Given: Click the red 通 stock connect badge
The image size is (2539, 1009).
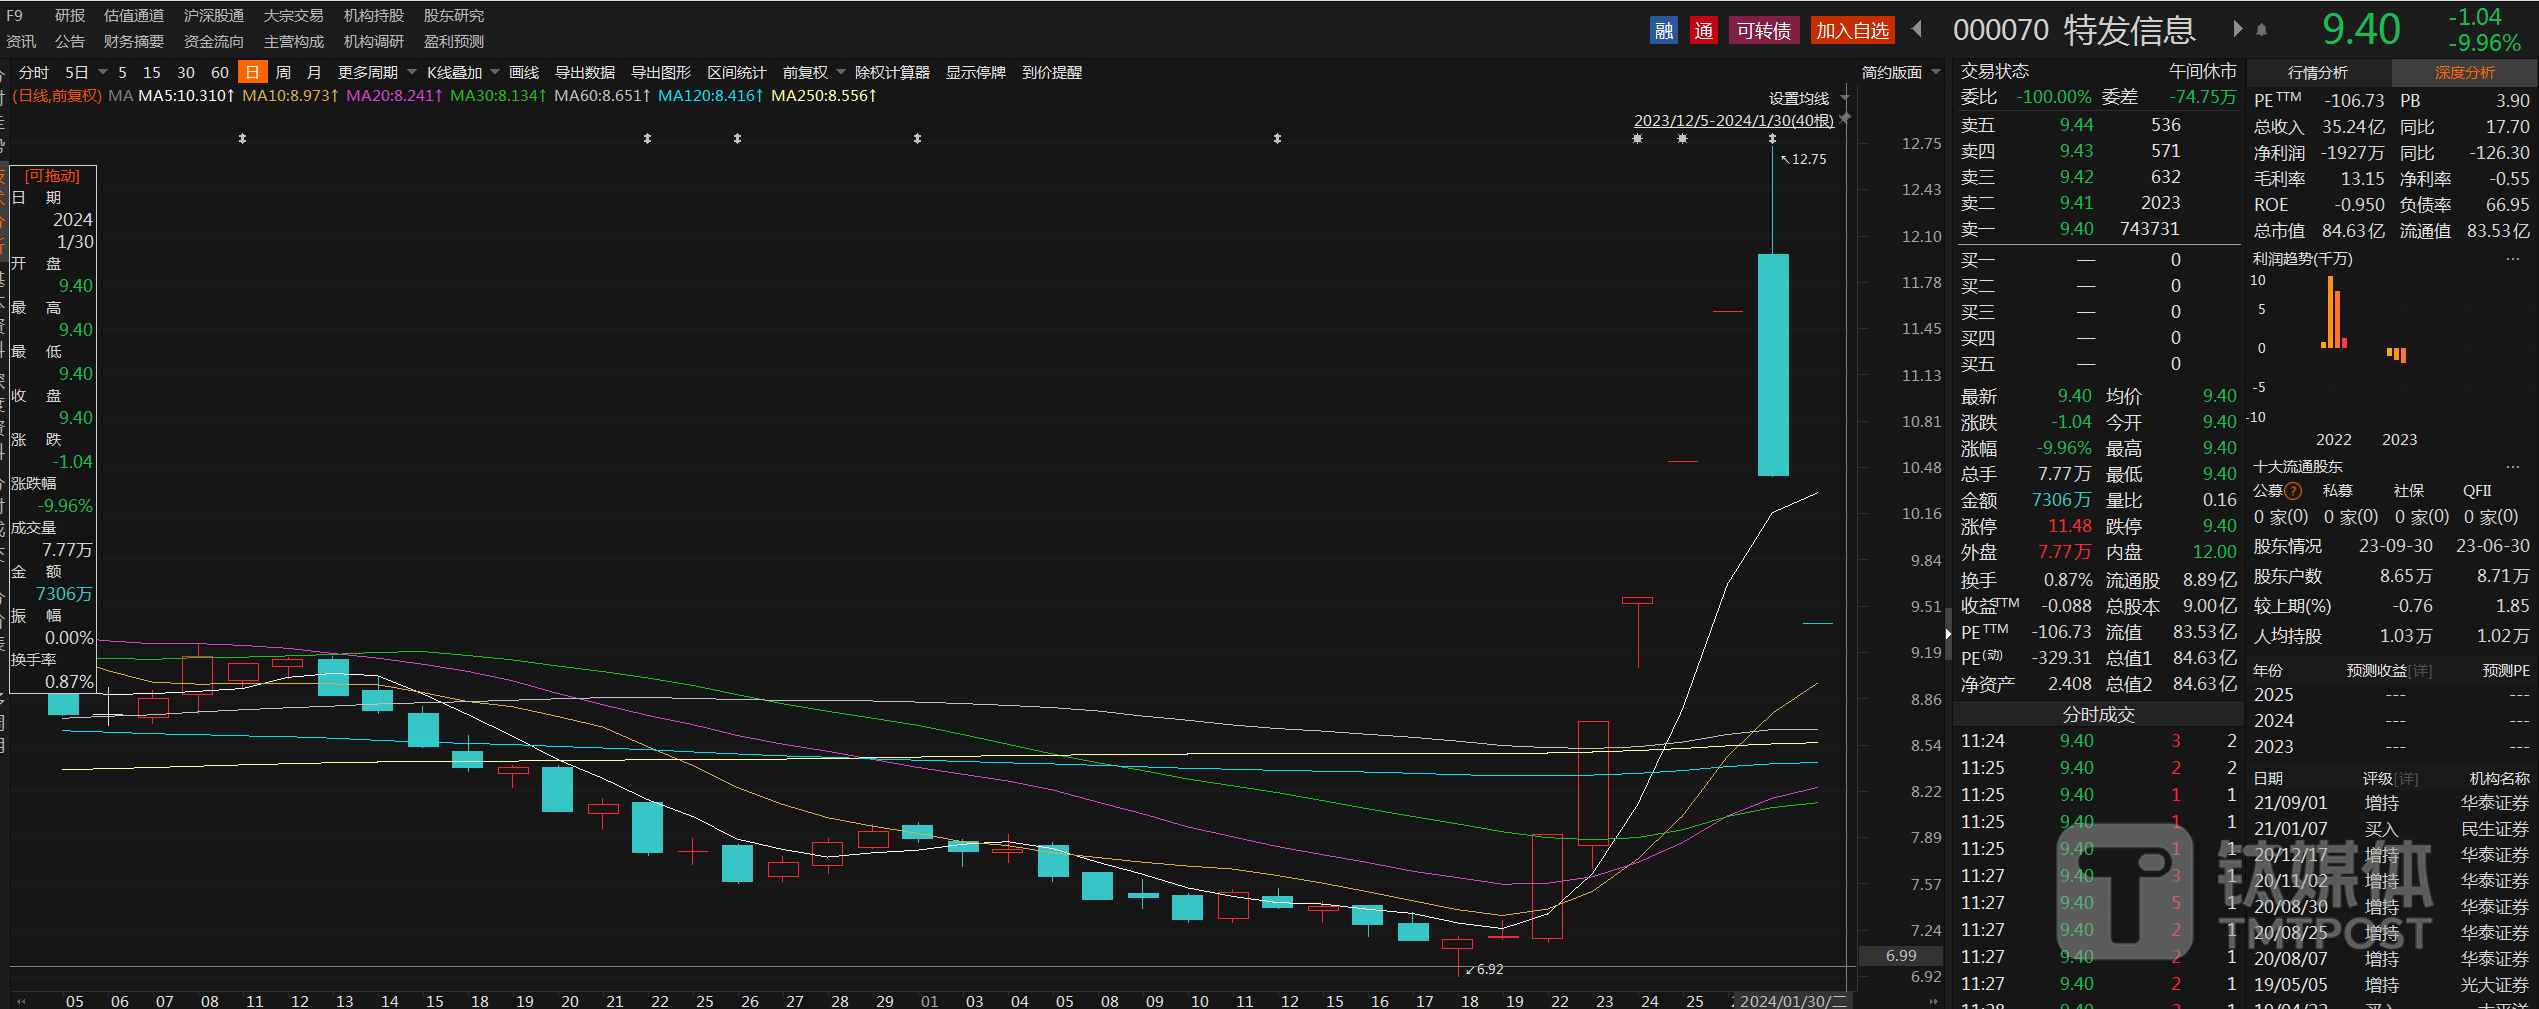Looking at the screenshot, I should [1704, 31].
